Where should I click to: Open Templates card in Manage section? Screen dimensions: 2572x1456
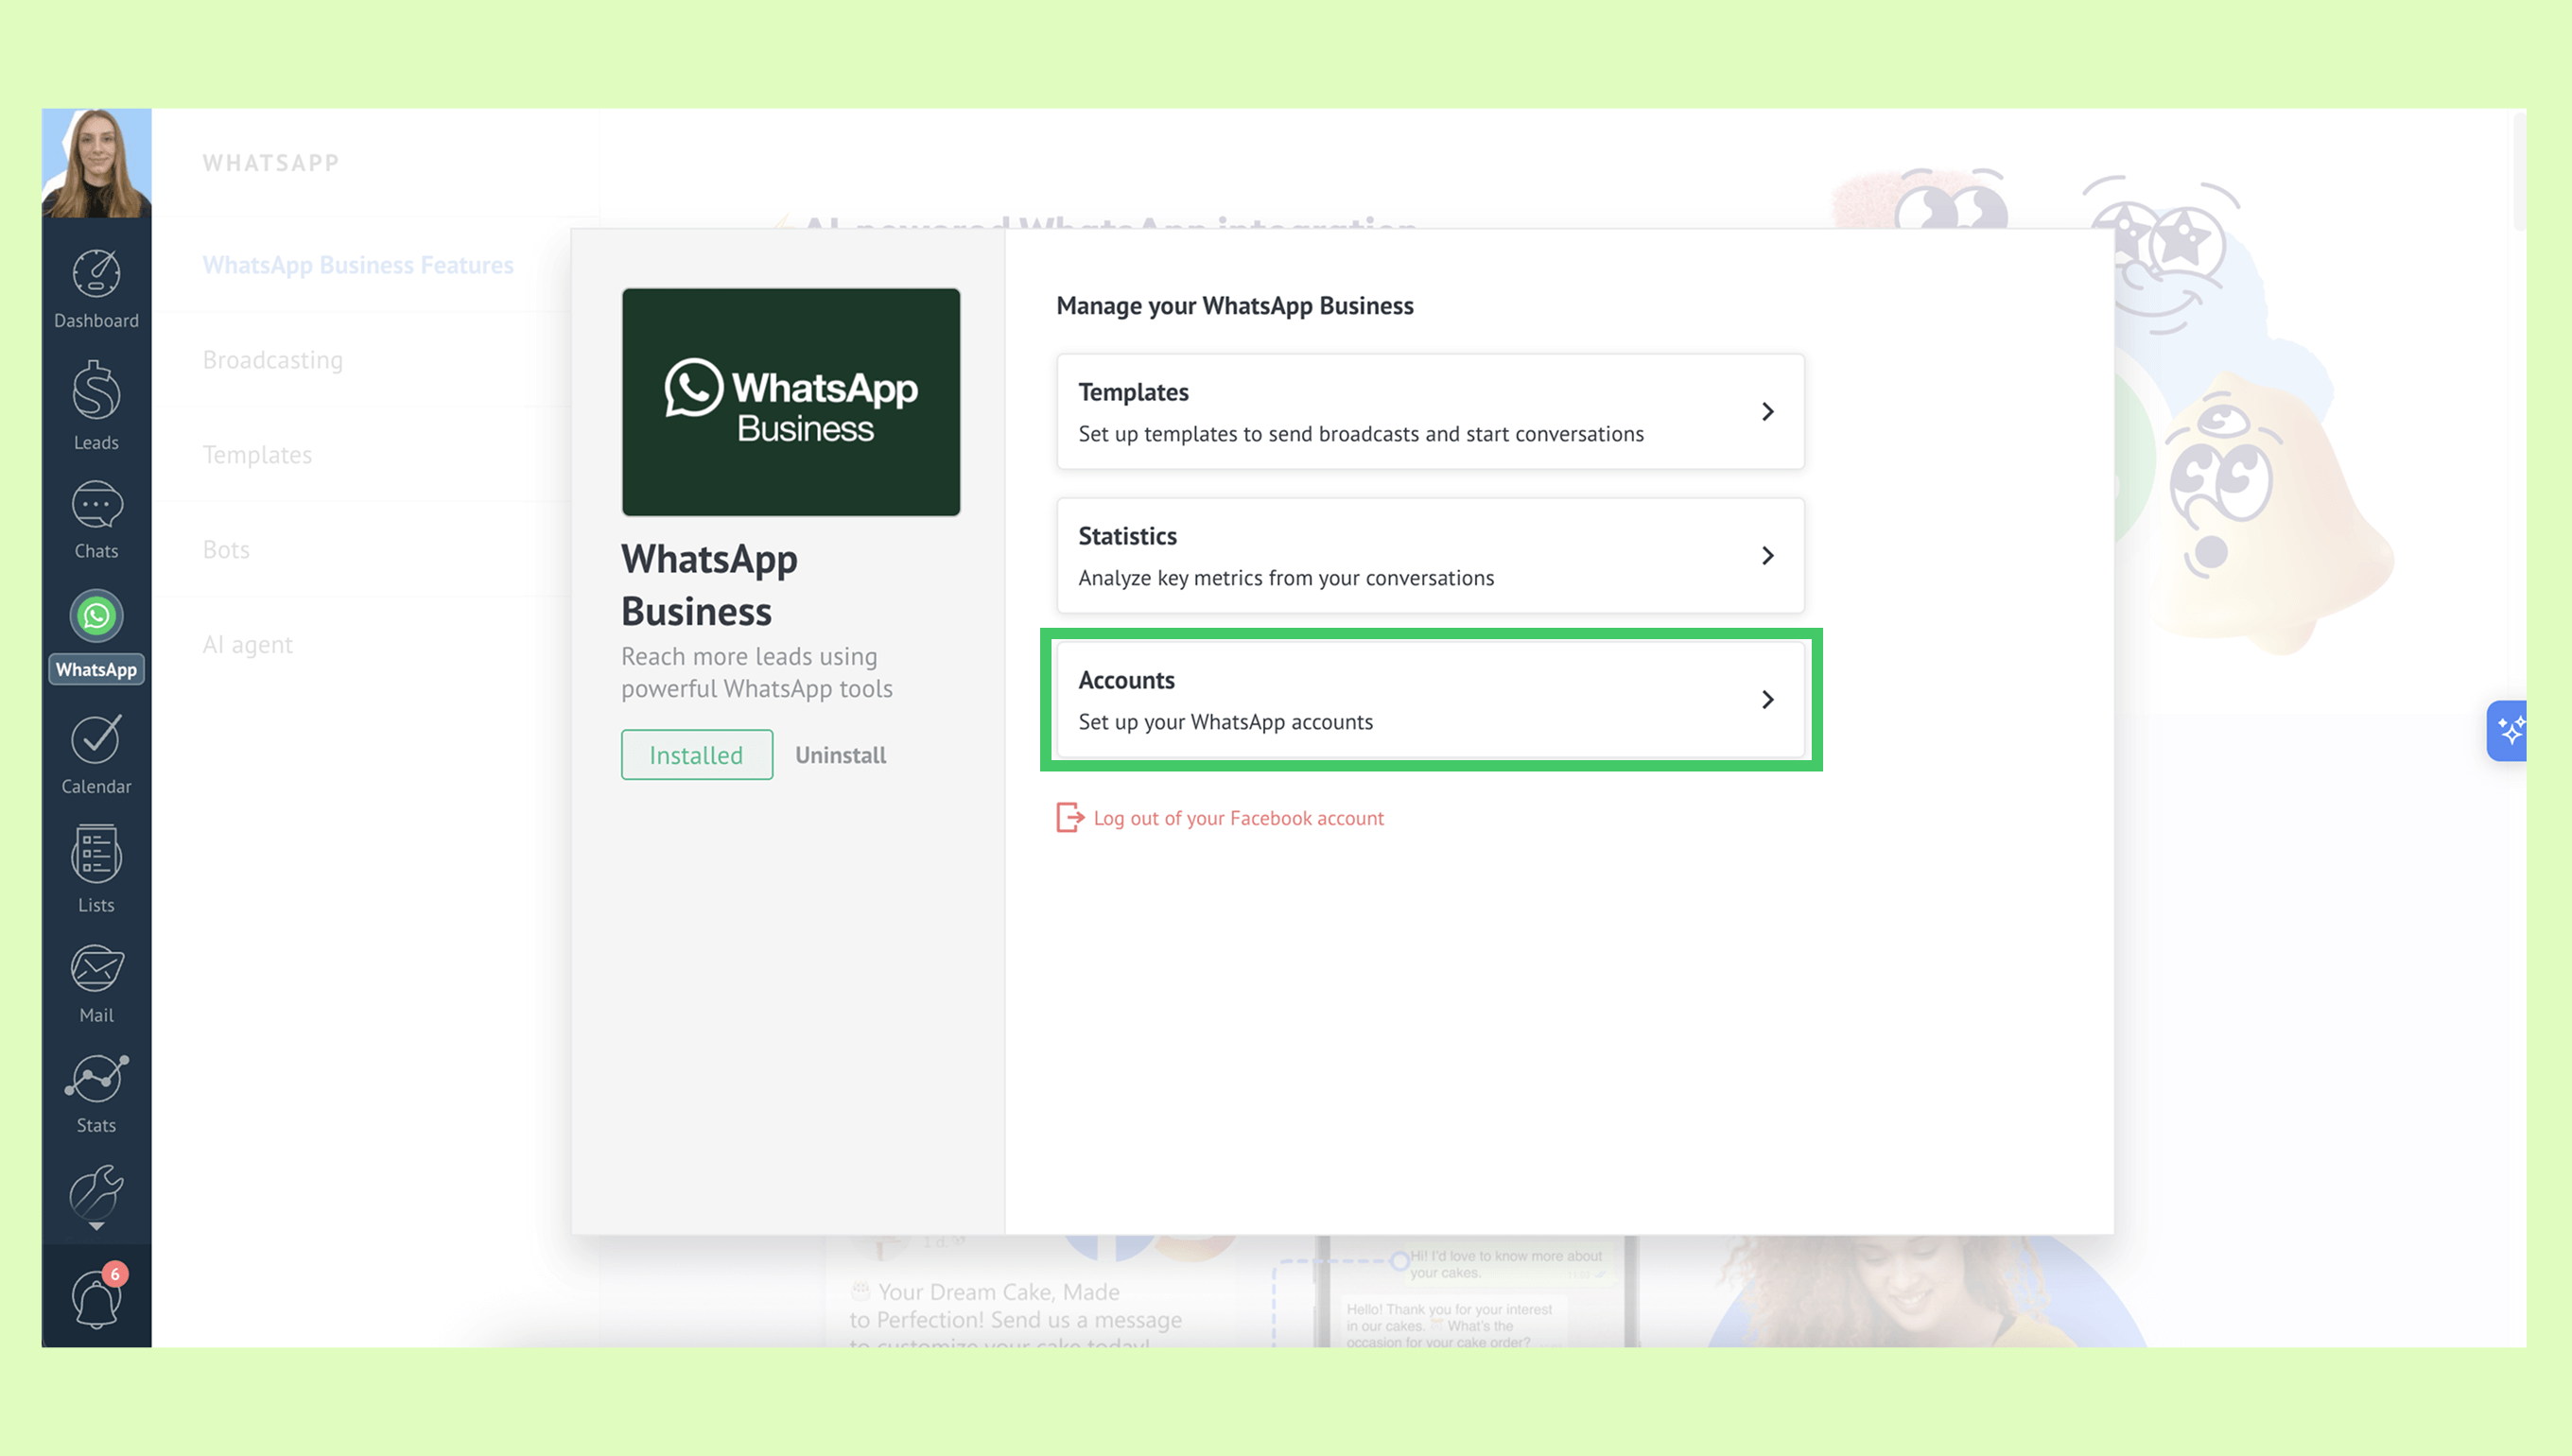point(1430,412)
